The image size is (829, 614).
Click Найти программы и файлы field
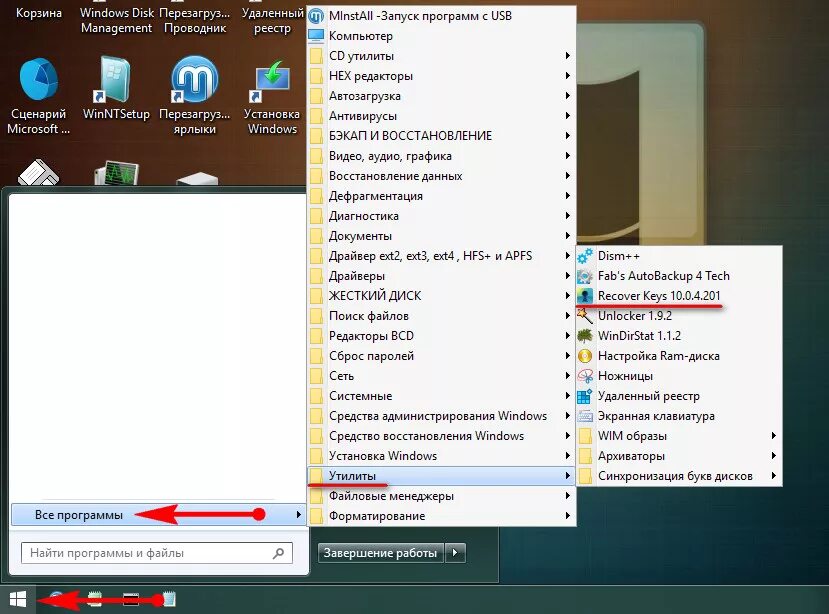click(x=157, y=553)
